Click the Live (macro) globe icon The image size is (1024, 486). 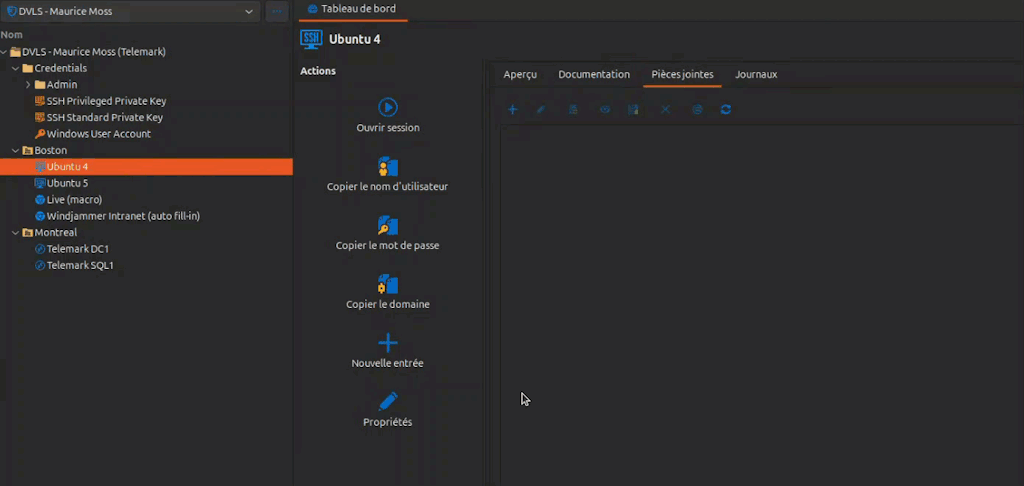40,199
